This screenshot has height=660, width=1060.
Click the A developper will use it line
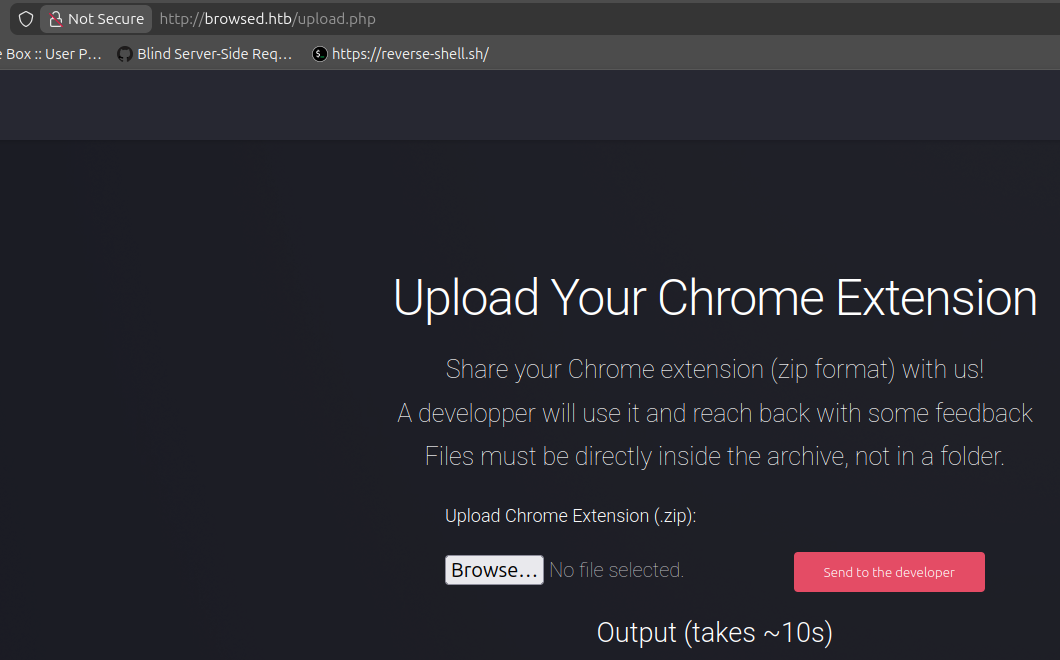click(x=715, y=413)
